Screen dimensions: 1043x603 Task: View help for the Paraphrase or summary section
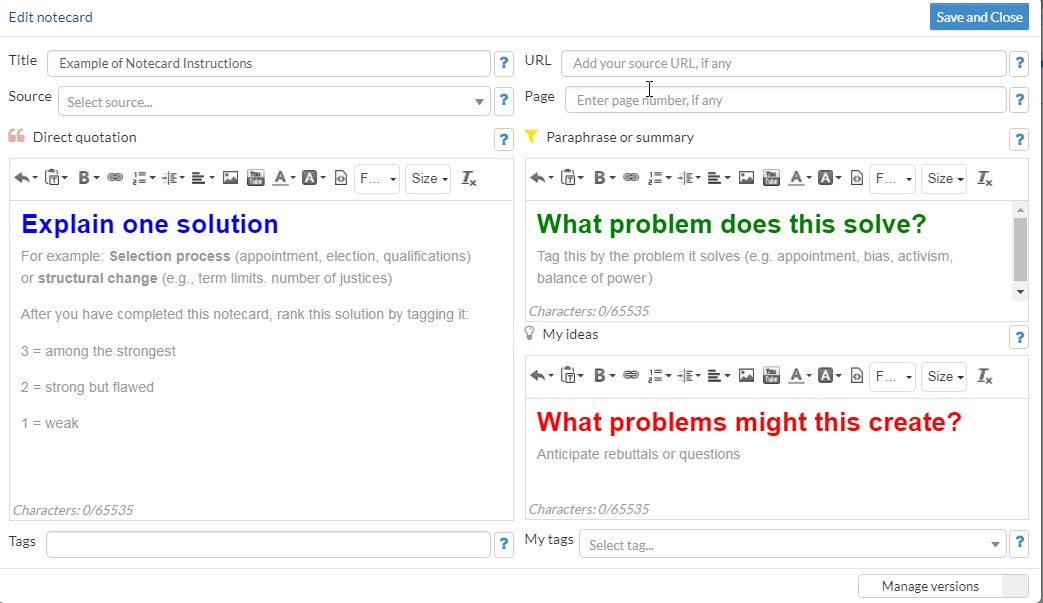[1019, 139]
